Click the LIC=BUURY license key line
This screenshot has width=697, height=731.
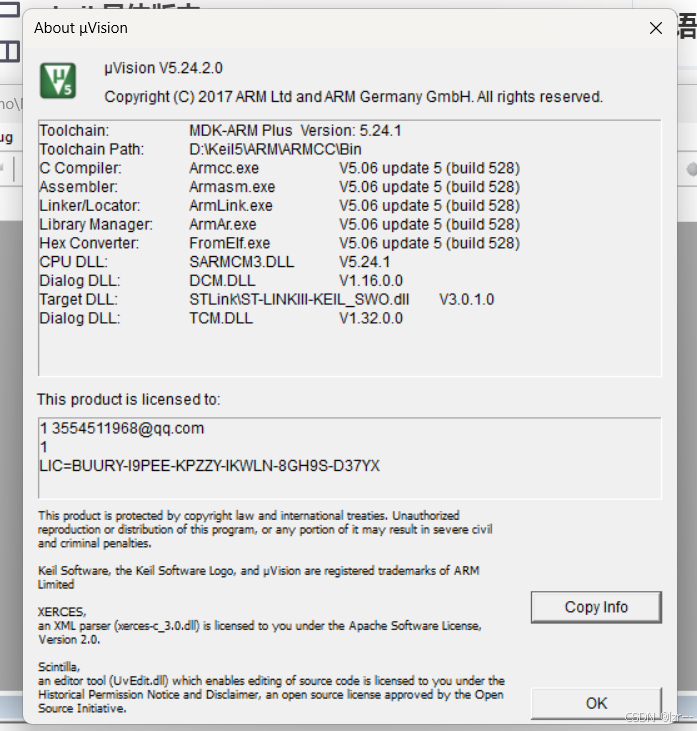[x=210, y=466]
